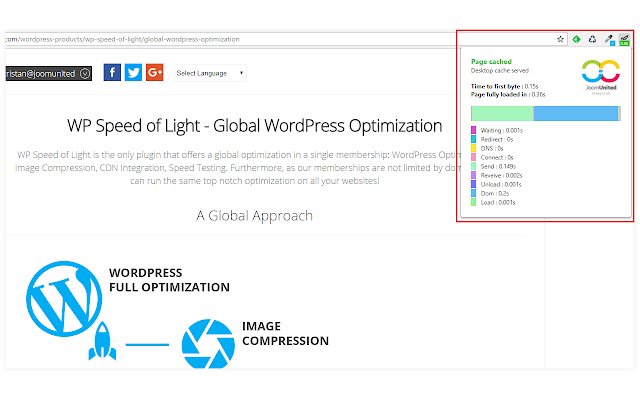Click the rocket icon below the WordPress logo
This screenshot has width=640, height=400.
click(102, 341)
